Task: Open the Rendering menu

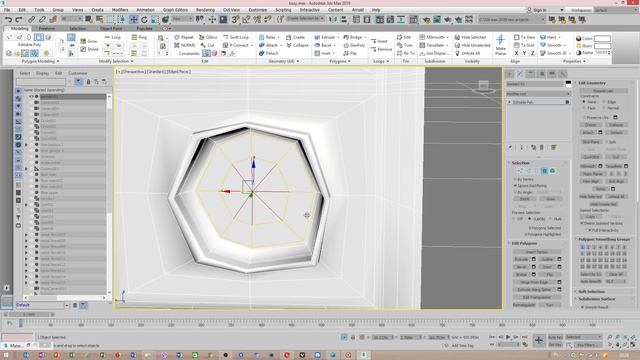Action: pos(205,10)
